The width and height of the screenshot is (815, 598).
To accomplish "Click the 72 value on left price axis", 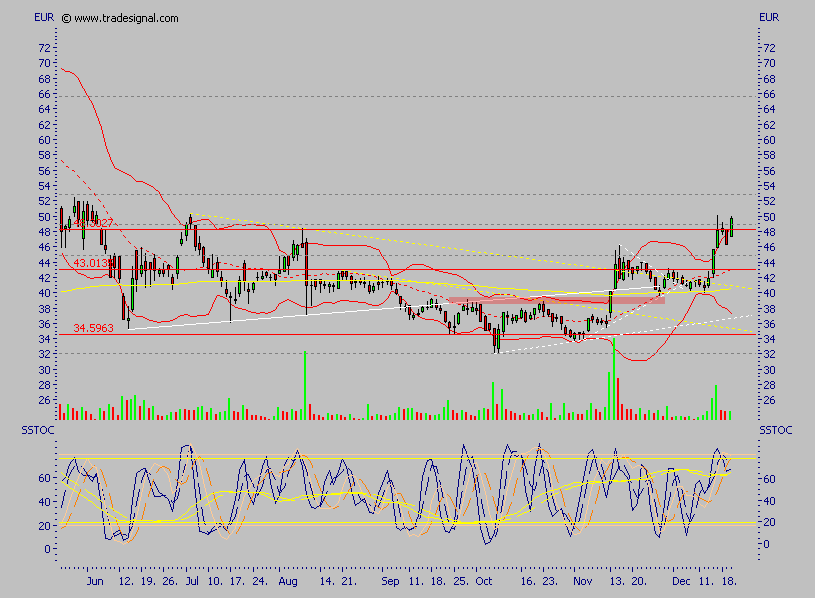I will tap(44, 48).
